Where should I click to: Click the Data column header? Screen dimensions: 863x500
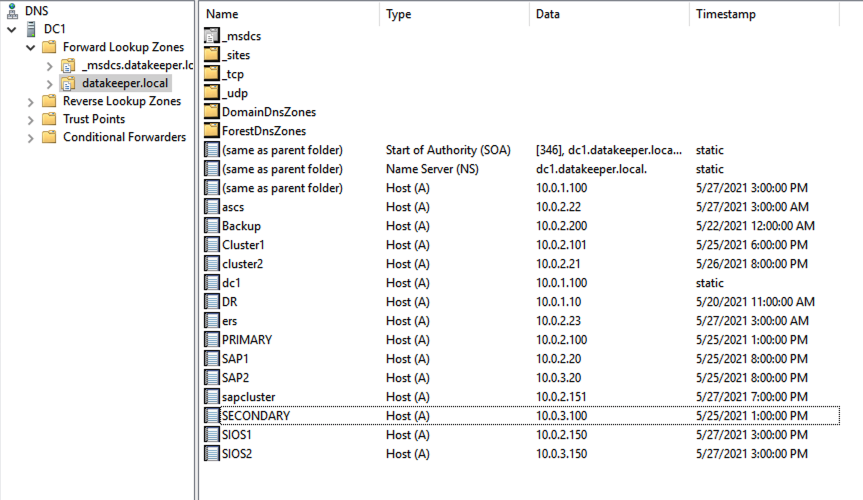pyautogui.click(x=609, y=14)
